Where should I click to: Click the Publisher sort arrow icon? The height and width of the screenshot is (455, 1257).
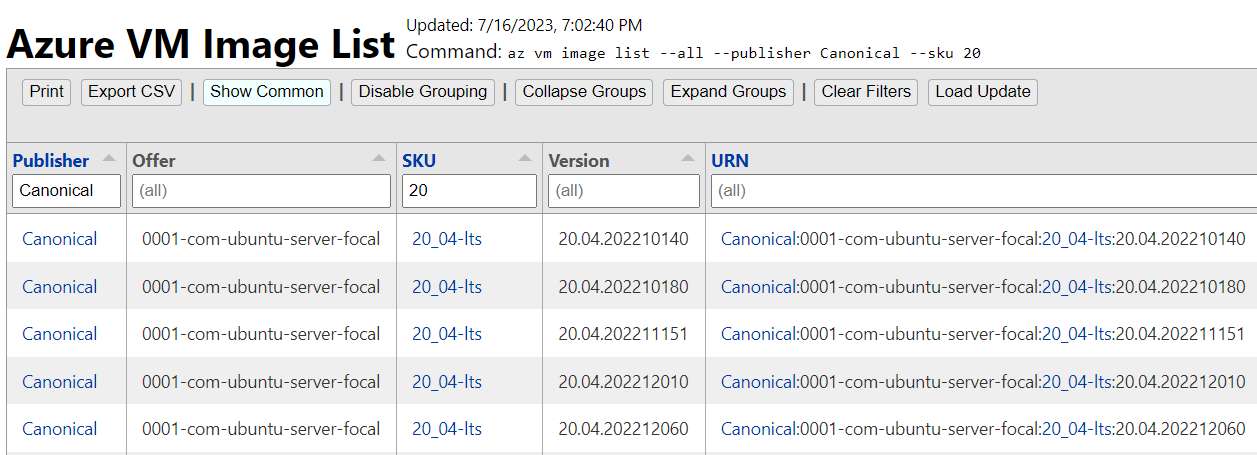109,159
